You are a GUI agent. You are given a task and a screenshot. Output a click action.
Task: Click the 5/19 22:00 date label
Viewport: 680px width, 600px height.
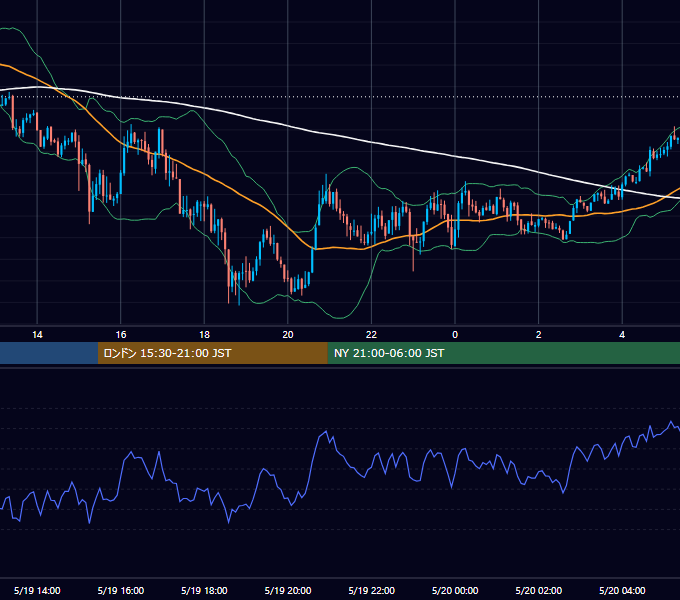[372, 590]
